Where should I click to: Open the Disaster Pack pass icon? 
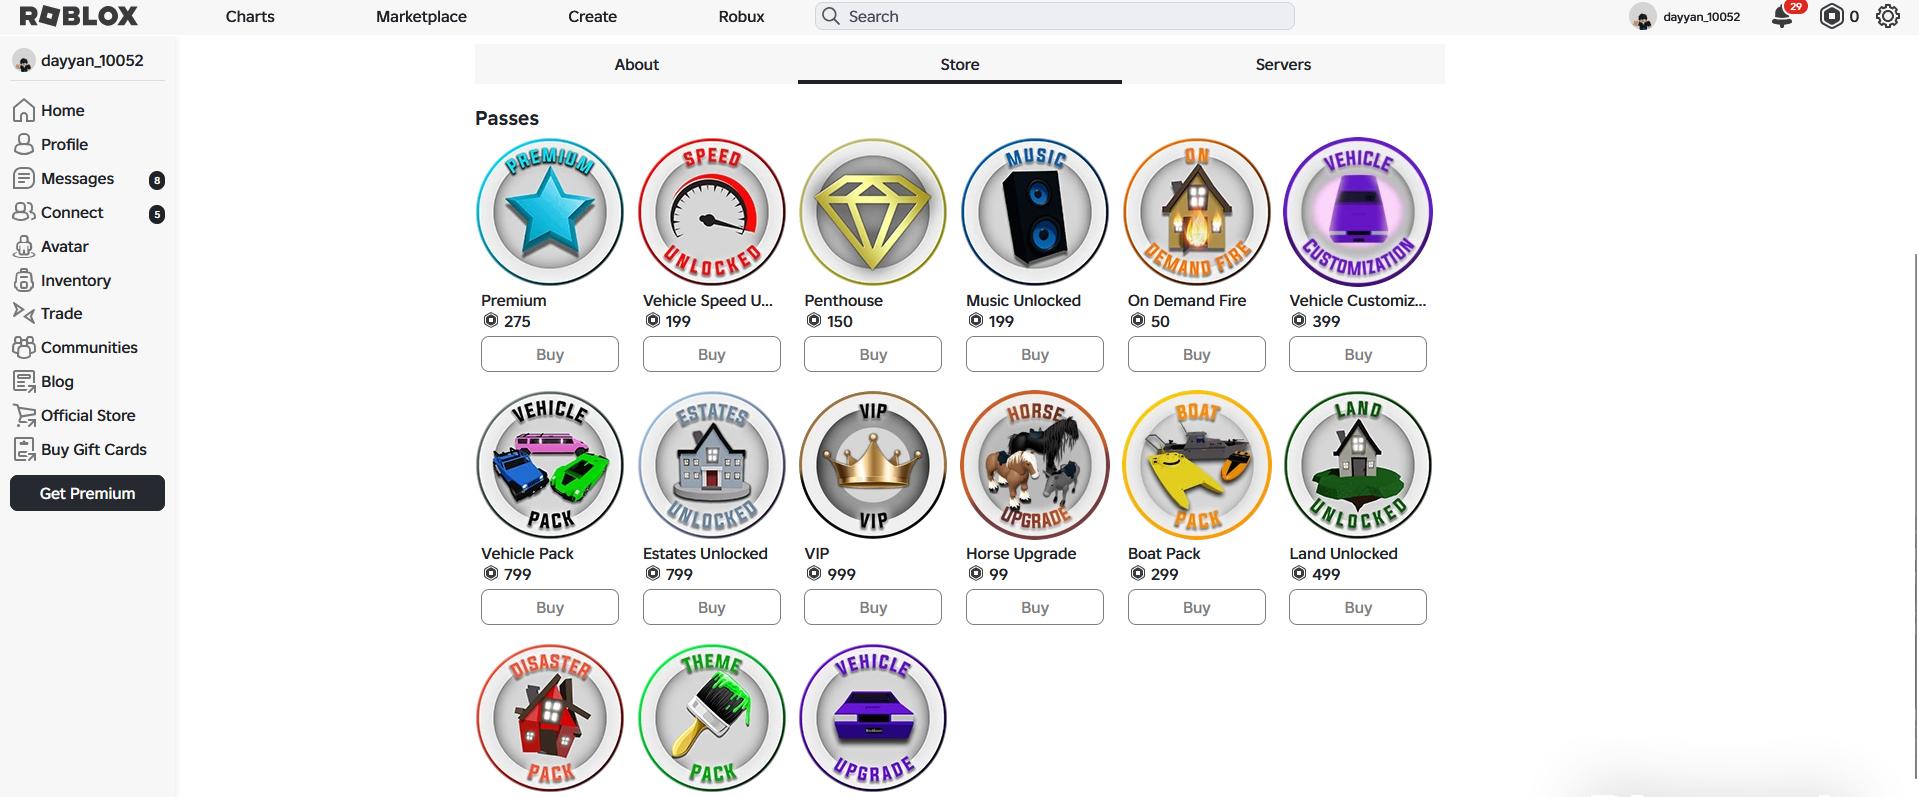point(549,718)
